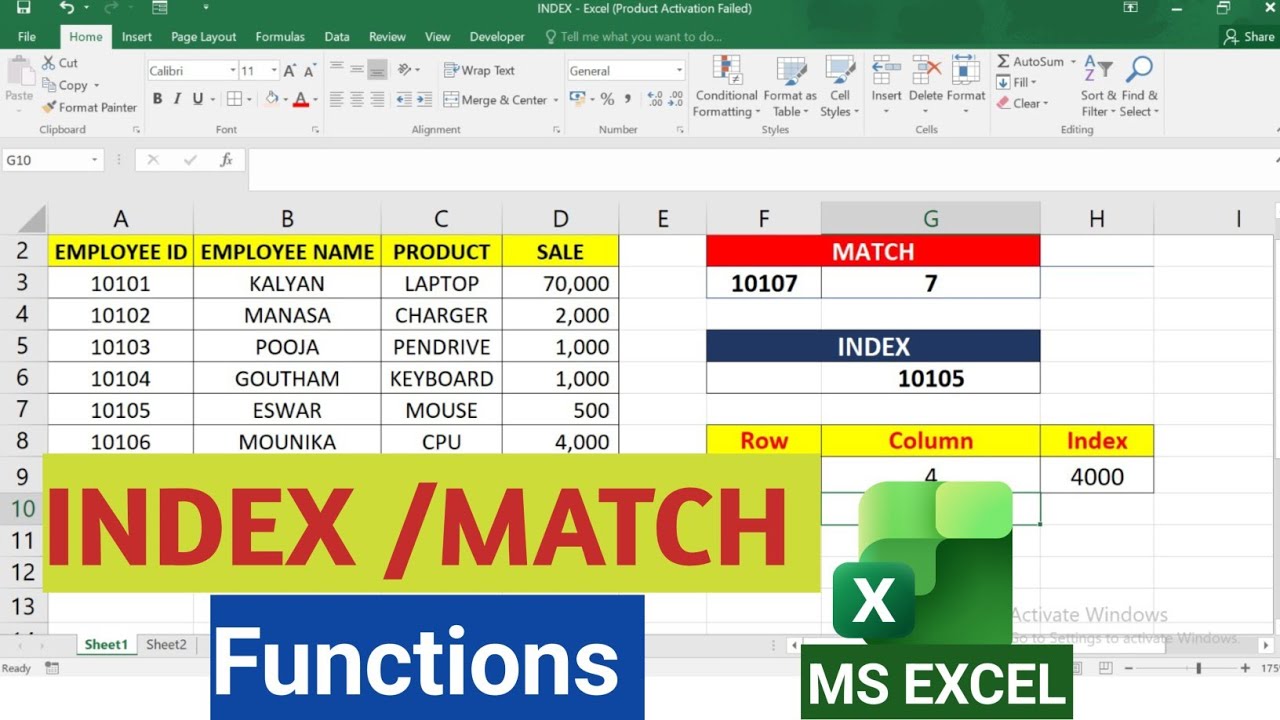The height and width of the screenshot is (720, 1280).
Task: Click Increase Font Size icon
Action: pyautogui.click(x=290, y=70)
